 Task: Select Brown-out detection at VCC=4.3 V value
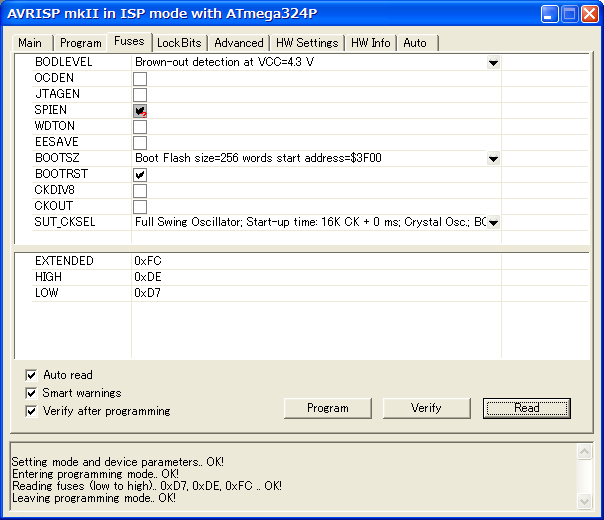pos(224,62)
